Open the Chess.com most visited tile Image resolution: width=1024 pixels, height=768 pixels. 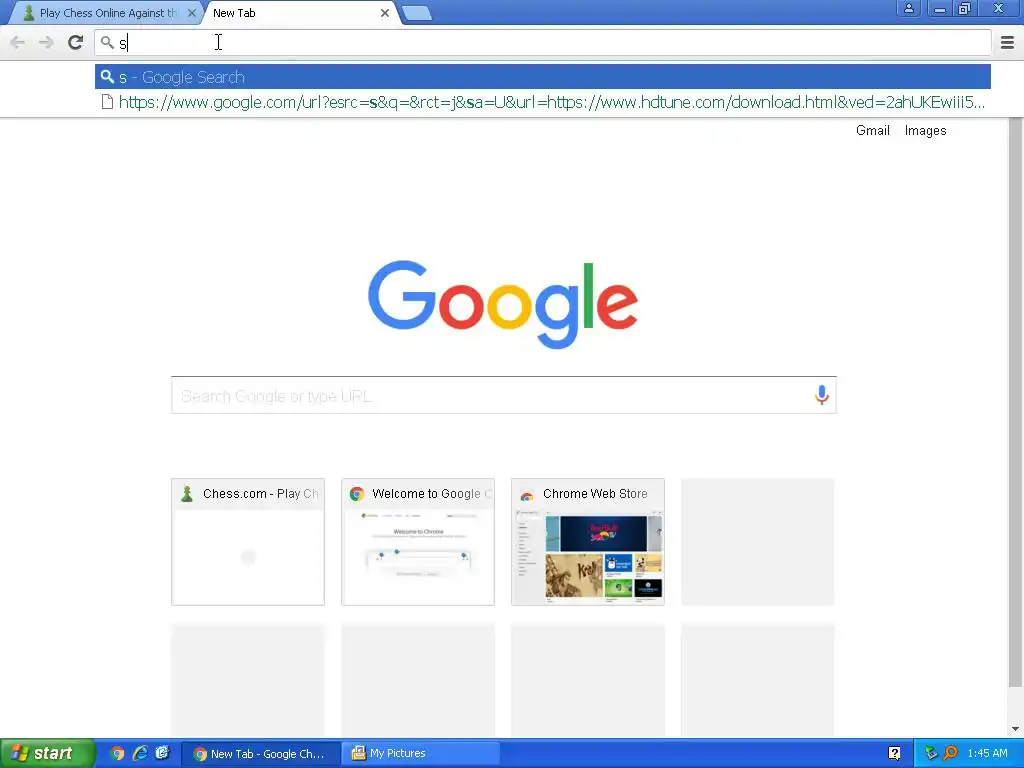click(x=248, y=542)
